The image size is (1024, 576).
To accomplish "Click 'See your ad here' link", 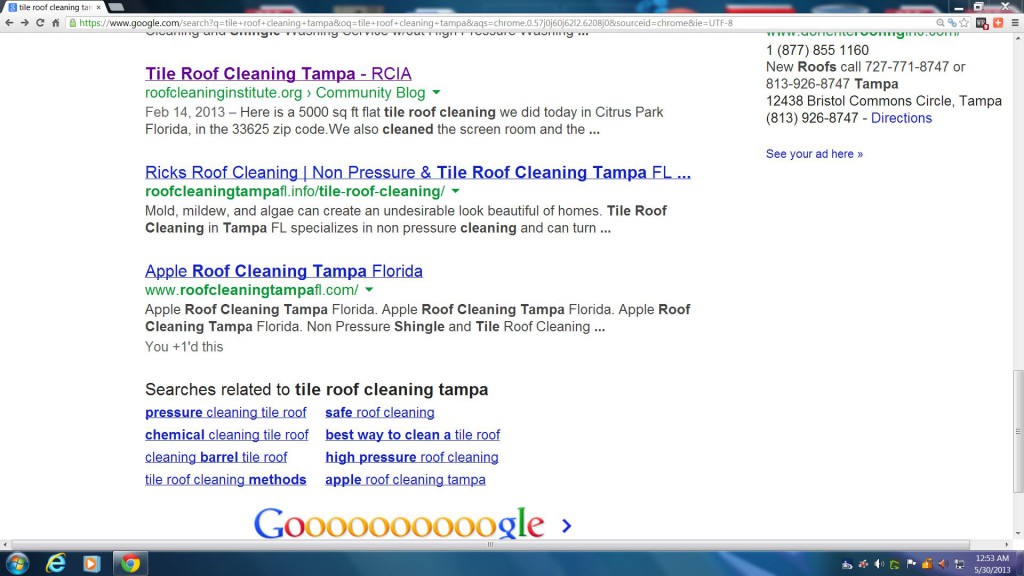I will coord(814,154).
